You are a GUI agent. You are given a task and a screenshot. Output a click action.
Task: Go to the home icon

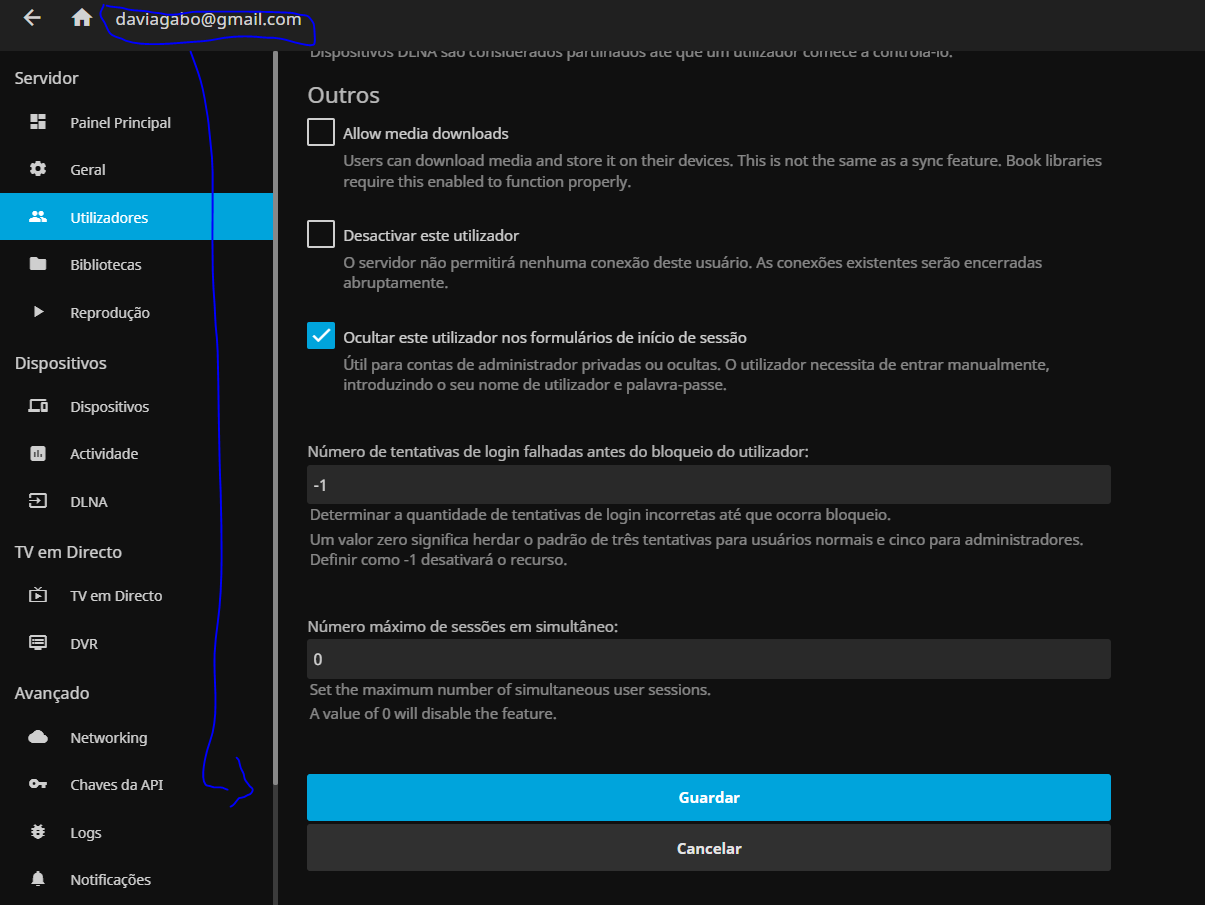pyautogui.click(x=82, y=18)
